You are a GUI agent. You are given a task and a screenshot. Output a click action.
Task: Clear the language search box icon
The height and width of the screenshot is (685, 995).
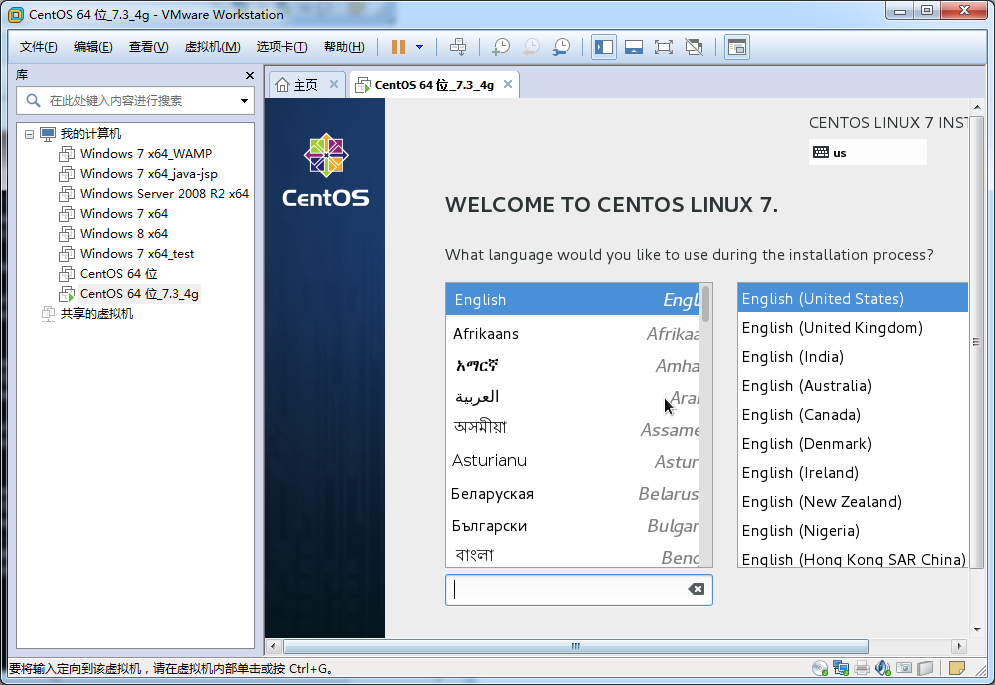(x=696, y=589)
